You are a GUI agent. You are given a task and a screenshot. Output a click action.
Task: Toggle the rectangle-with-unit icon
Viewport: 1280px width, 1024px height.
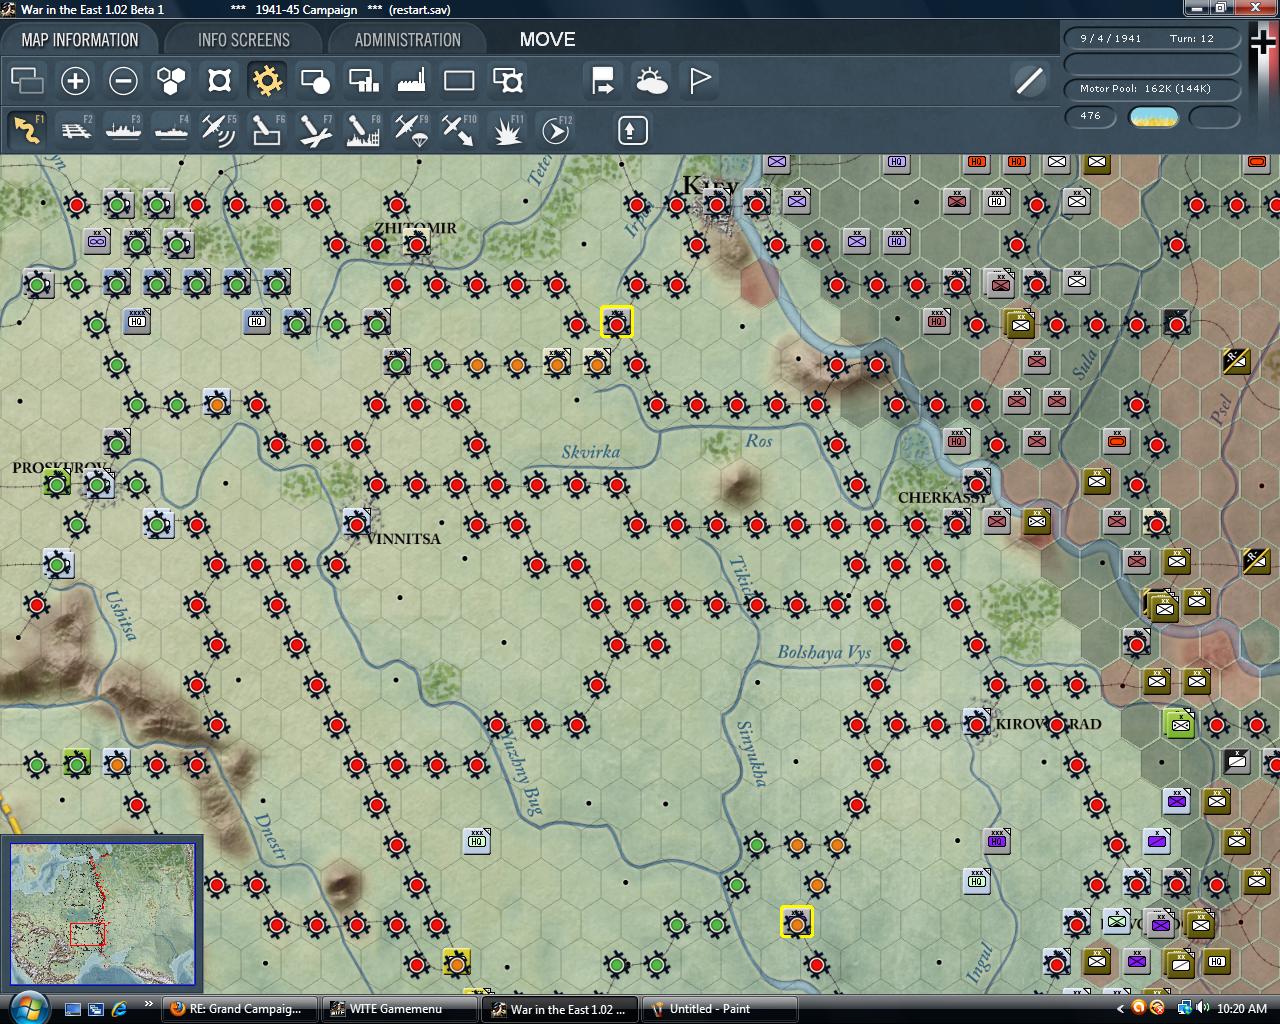[507, 80]
